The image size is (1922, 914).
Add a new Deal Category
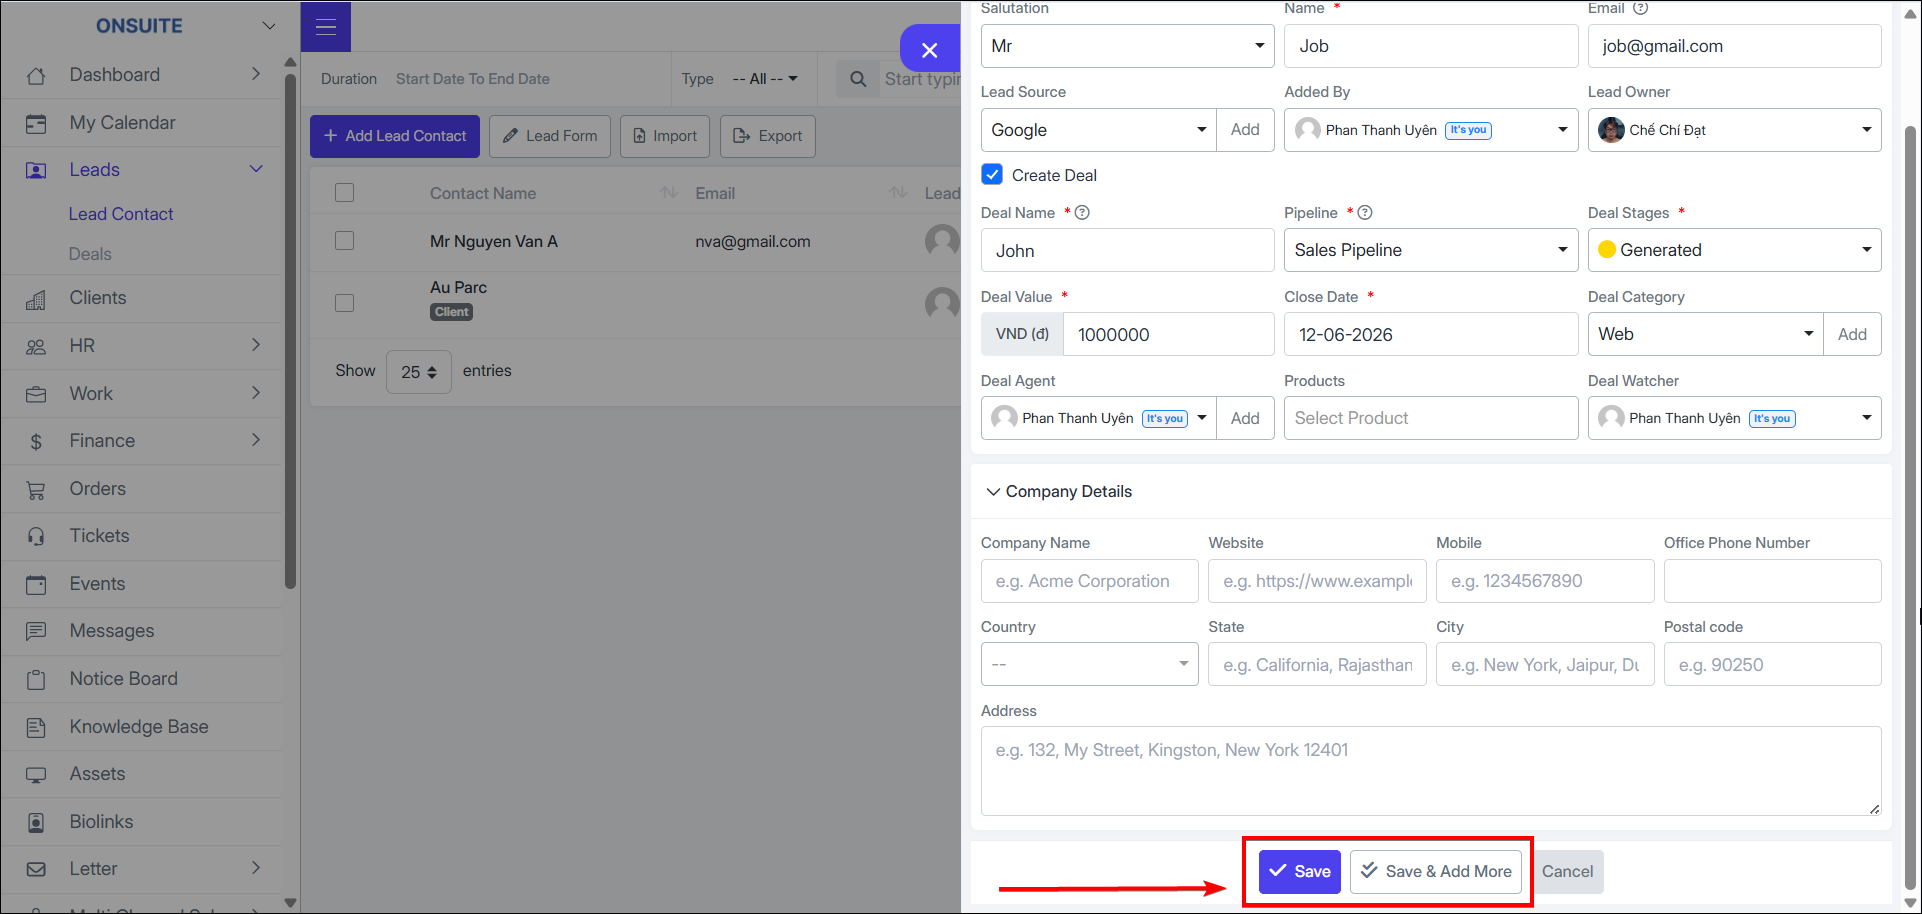(1852, 334)
